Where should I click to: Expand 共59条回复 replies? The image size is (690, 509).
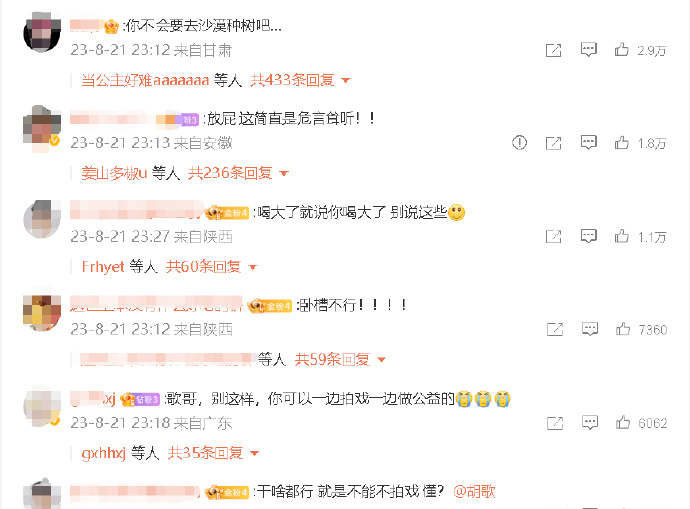coord(340,359)
